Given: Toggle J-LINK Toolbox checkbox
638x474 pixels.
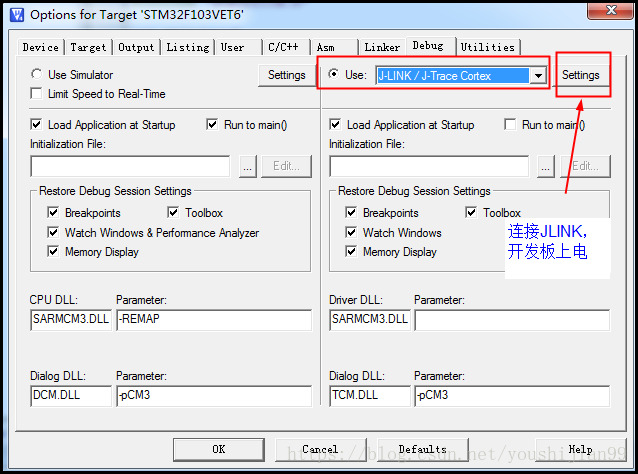Looking at the screenshot, I should (471, 212).
